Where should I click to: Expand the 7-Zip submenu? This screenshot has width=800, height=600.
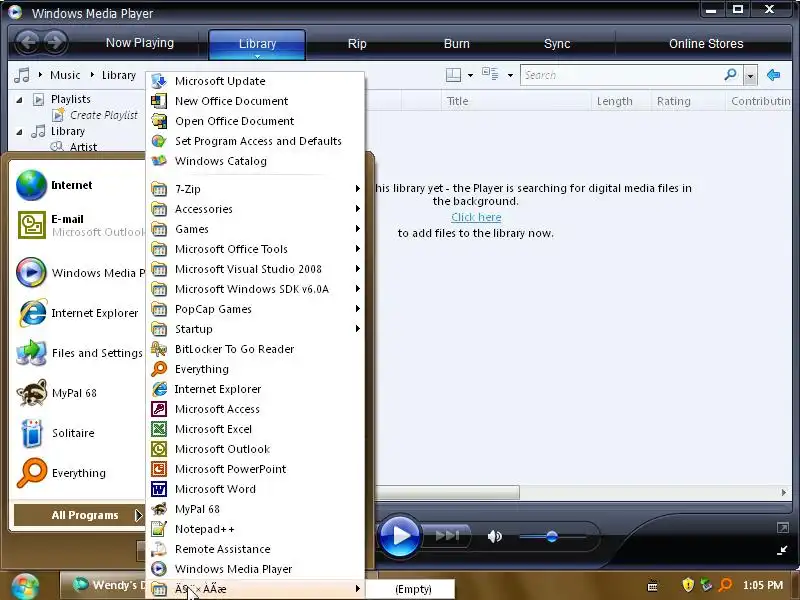(x=255, y=189)
